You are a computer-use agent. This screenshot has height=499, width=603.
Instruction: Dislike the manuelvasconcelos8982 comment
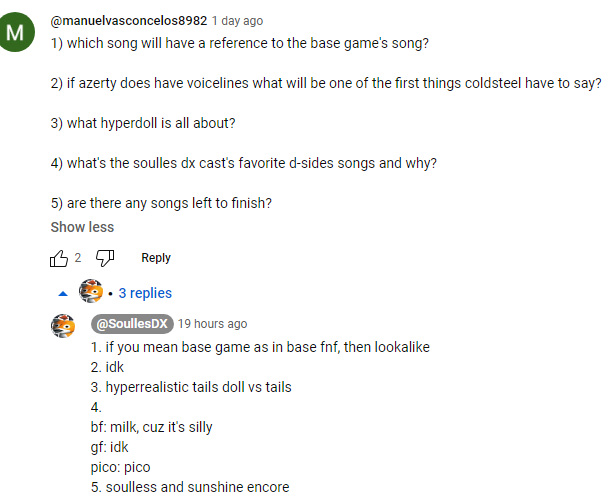[105, 258]
